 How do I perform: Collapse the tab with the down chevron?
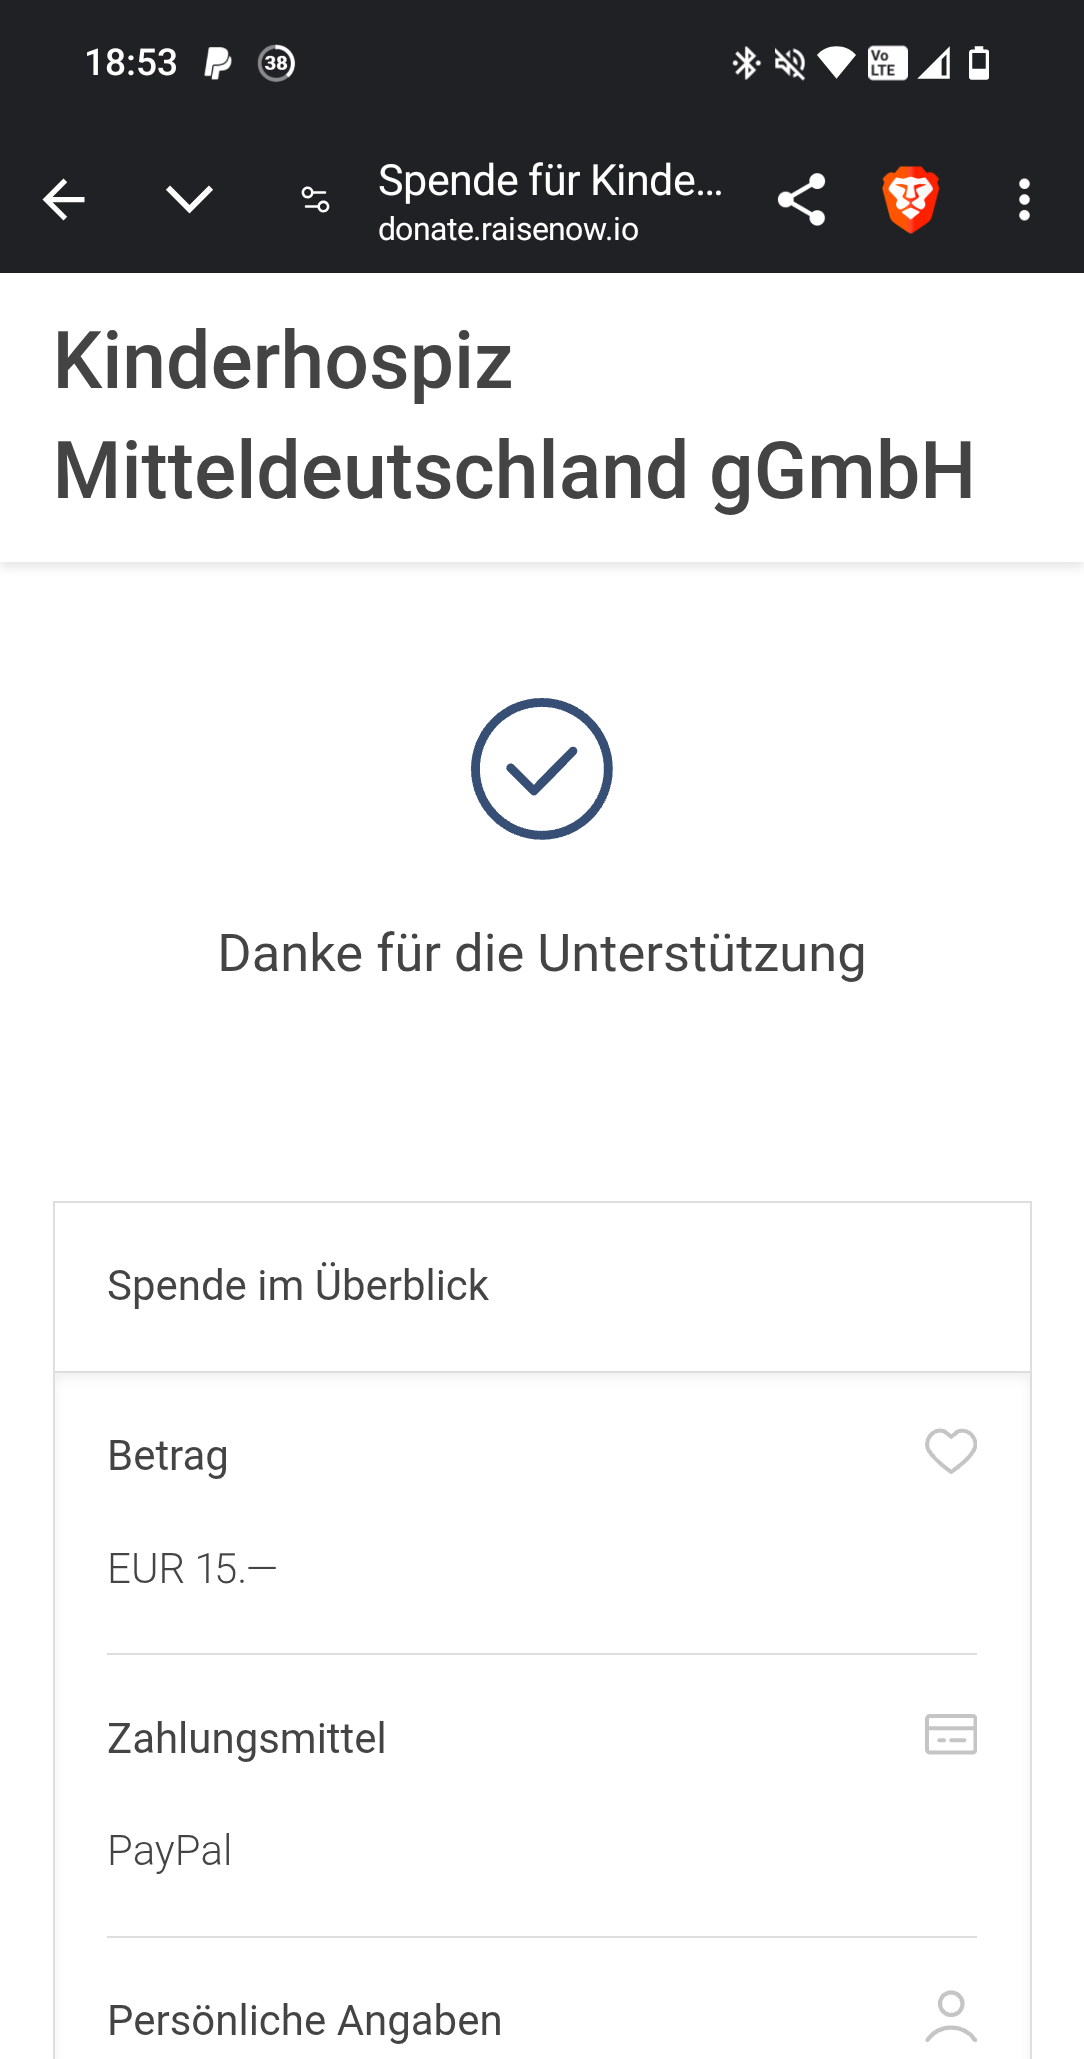189,200
